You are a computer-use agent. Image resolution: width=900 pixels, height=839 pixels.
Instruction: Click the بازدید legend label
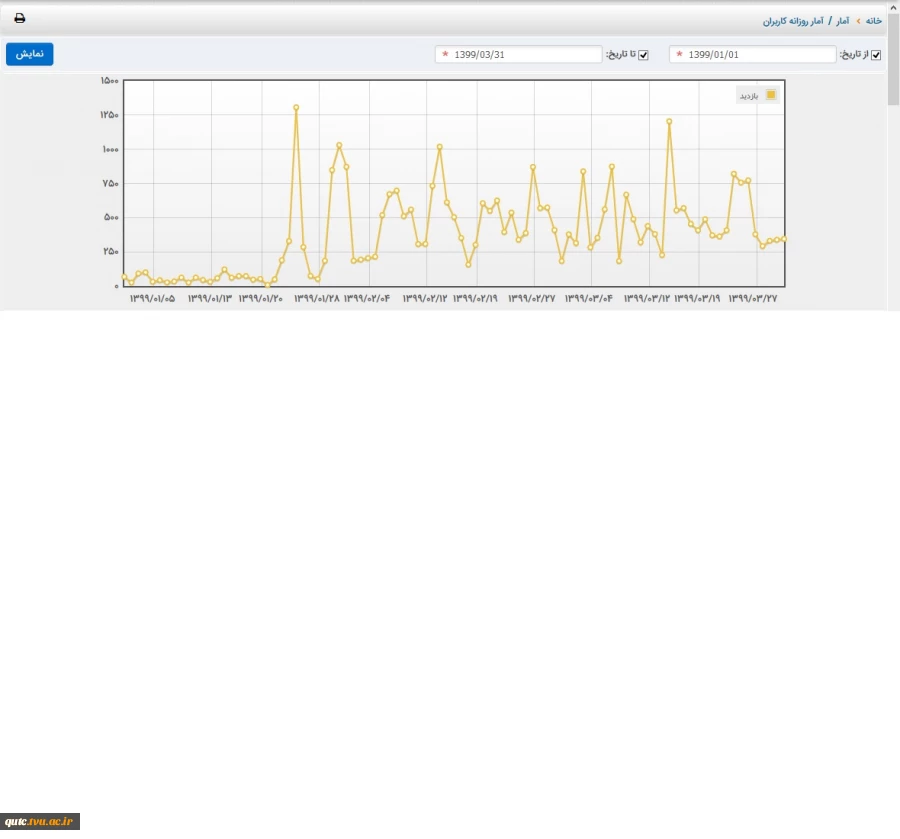pos(749,96)
